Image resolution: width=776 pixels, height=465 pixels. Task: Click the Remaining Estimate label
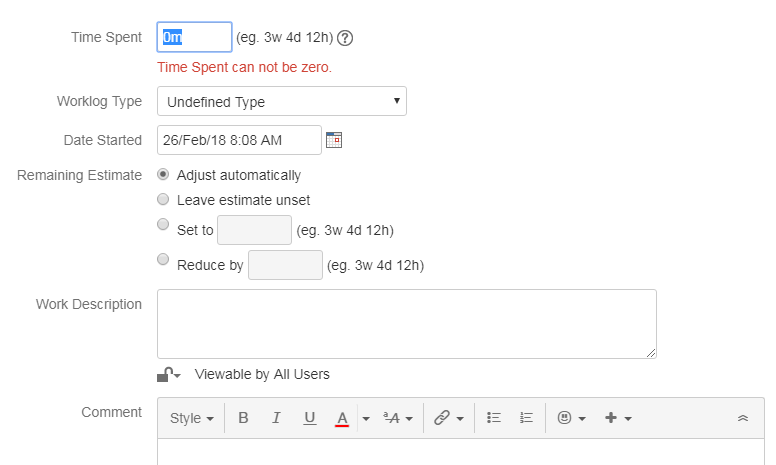(80, 175)
